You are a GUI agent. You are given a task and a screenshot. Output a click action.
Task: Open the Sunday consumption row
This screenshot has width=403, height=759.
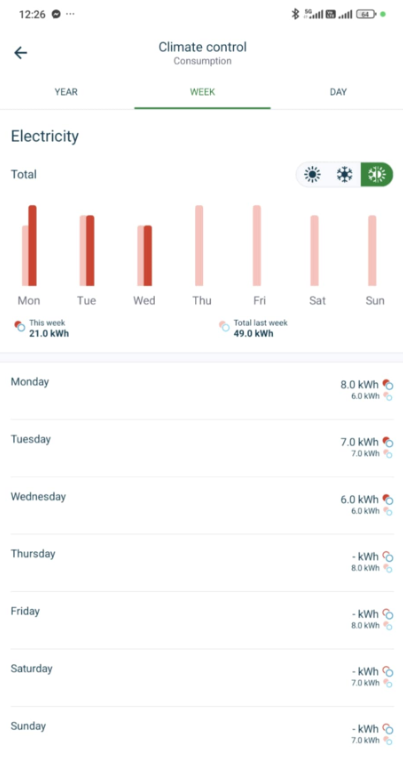coord(201,733)
